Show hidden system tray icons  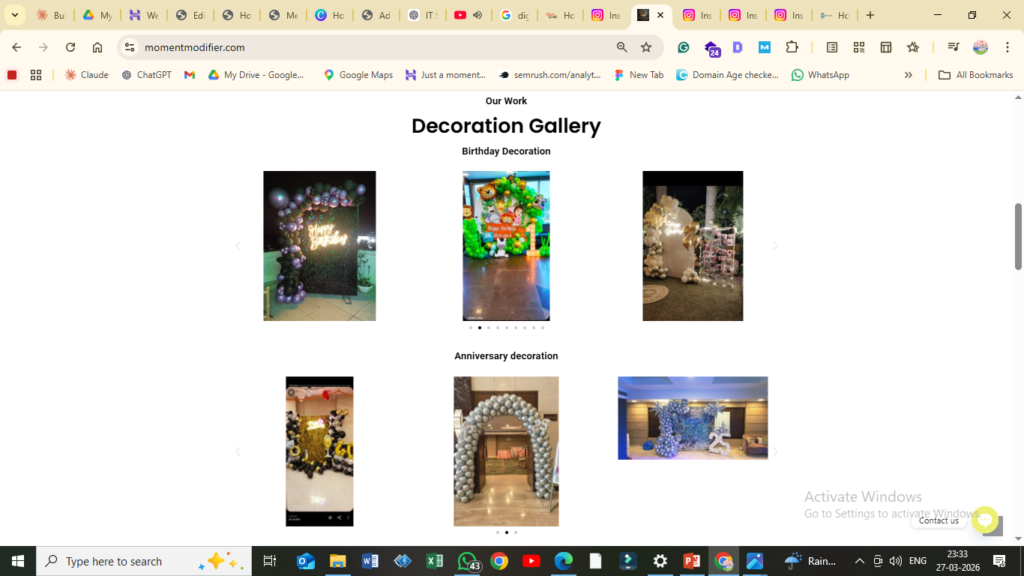858,561
